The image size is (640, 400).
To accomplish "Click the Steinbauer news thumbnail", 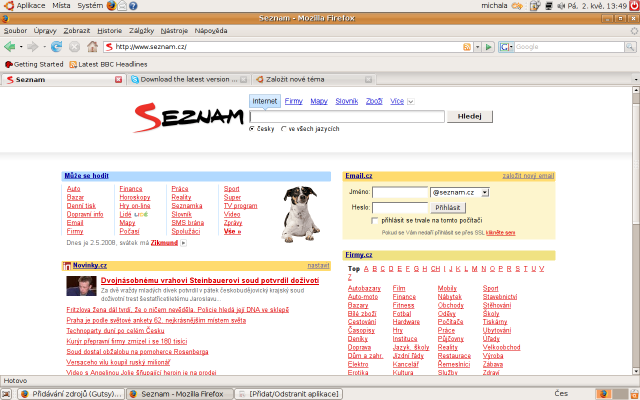I will pos(81,286).
